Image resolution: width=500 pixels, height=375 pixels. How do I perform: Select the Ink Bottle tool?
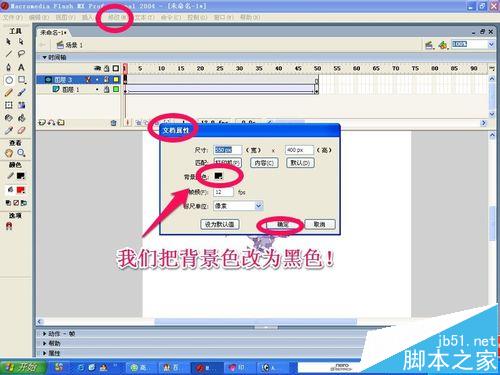tap(9, 118)
